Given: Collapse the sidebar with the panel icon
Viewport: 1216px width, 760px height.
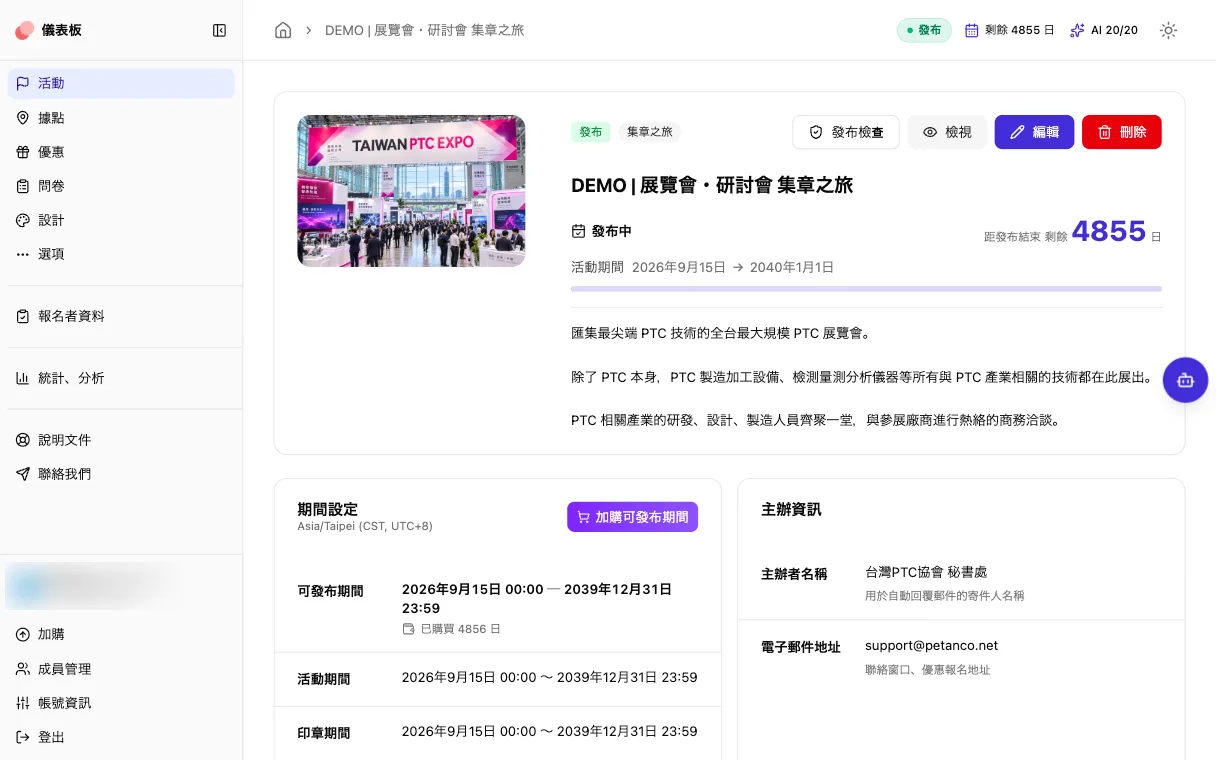Looking at the screenshot, I should pos(220,31).
